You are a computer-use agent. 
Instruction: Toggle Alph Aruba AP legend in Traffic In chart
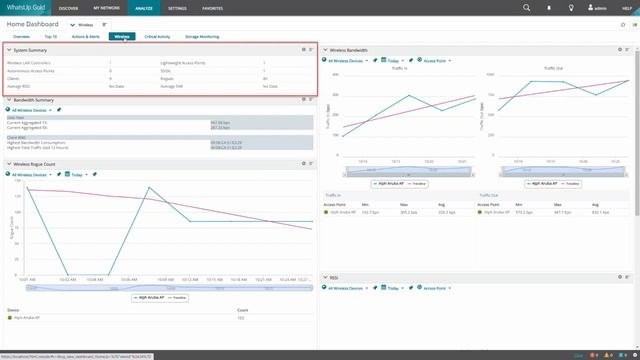click(389, 184)
